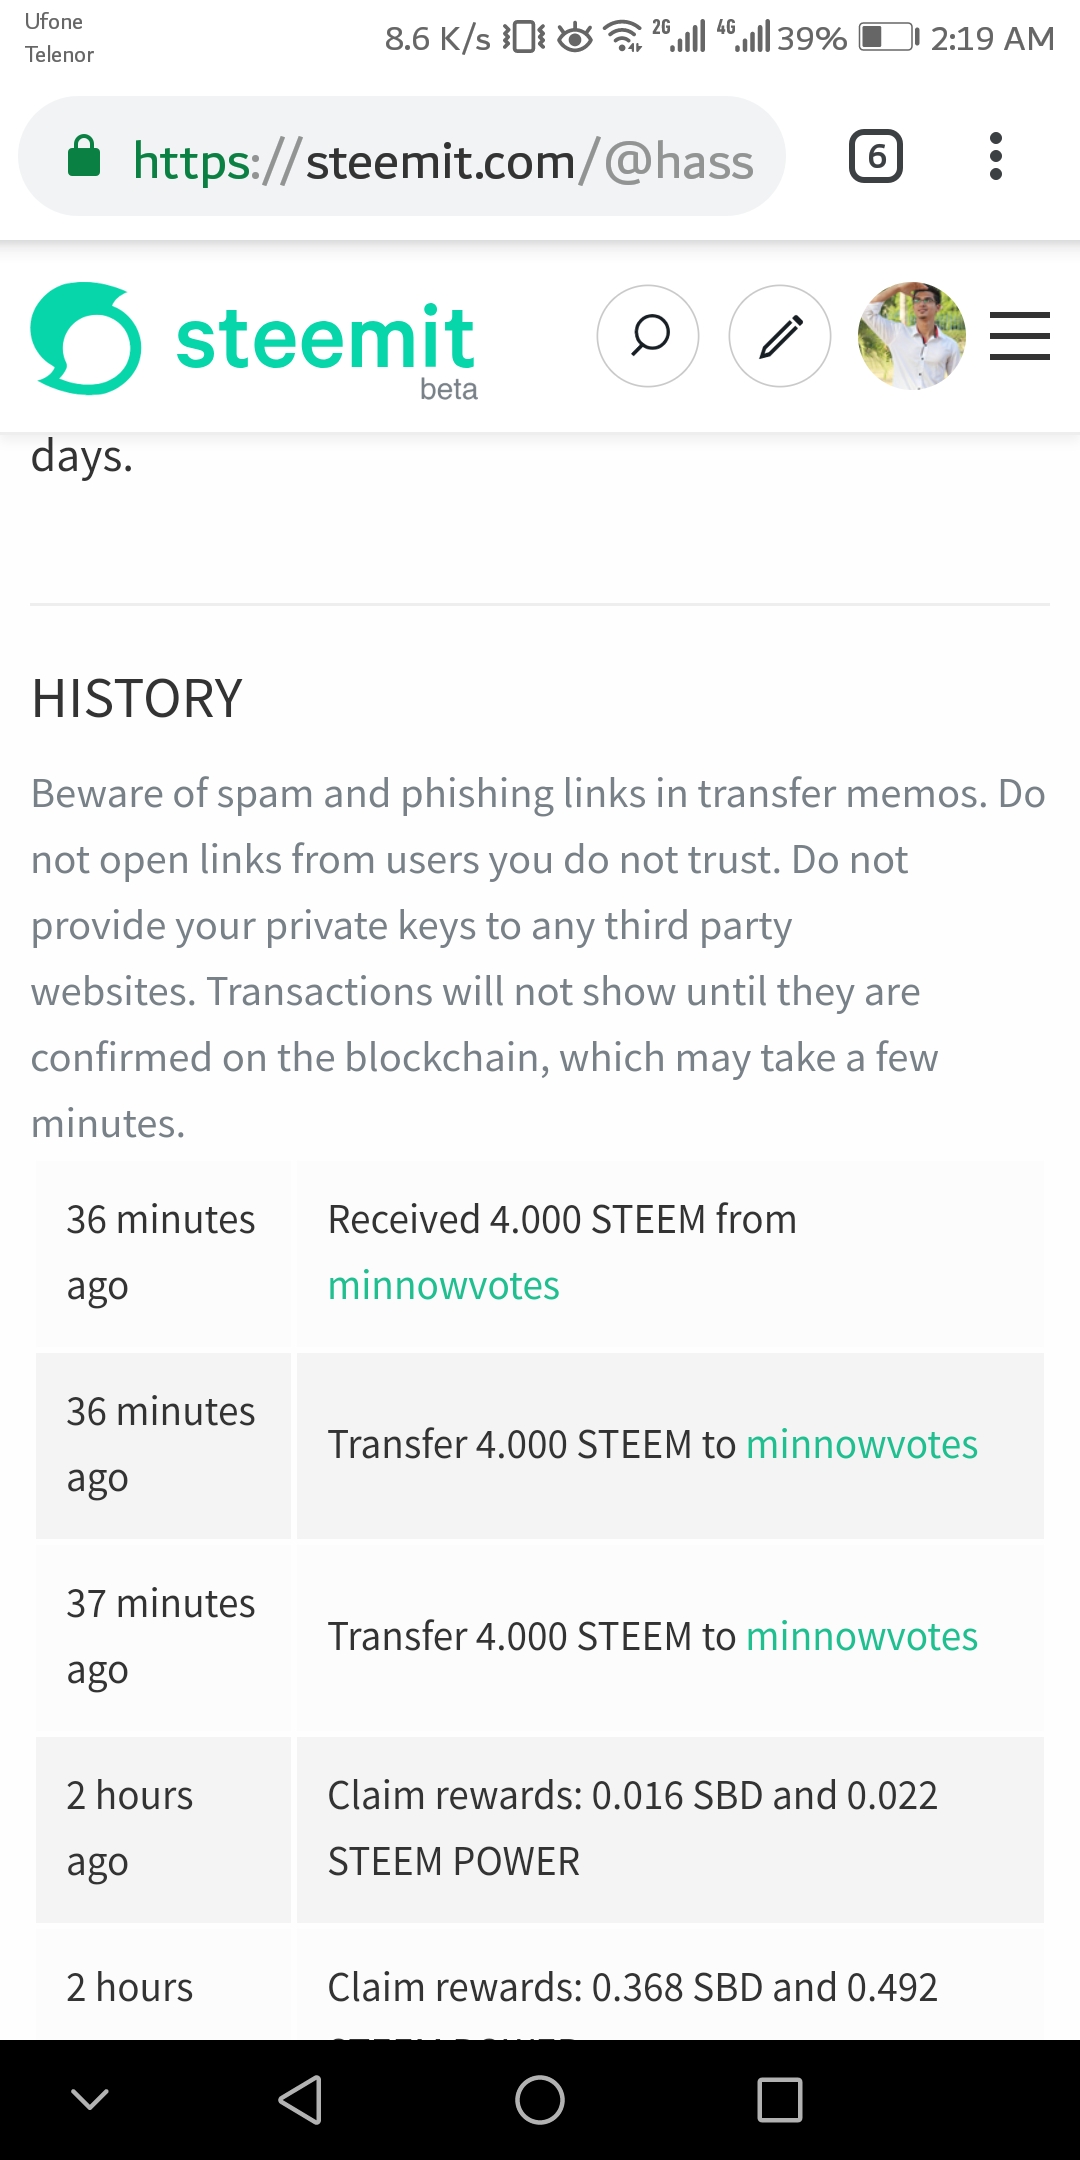Tap the battery indicator in status bar
Viewport: 1080px width, 2160px height.
click(x=888, y=38)
